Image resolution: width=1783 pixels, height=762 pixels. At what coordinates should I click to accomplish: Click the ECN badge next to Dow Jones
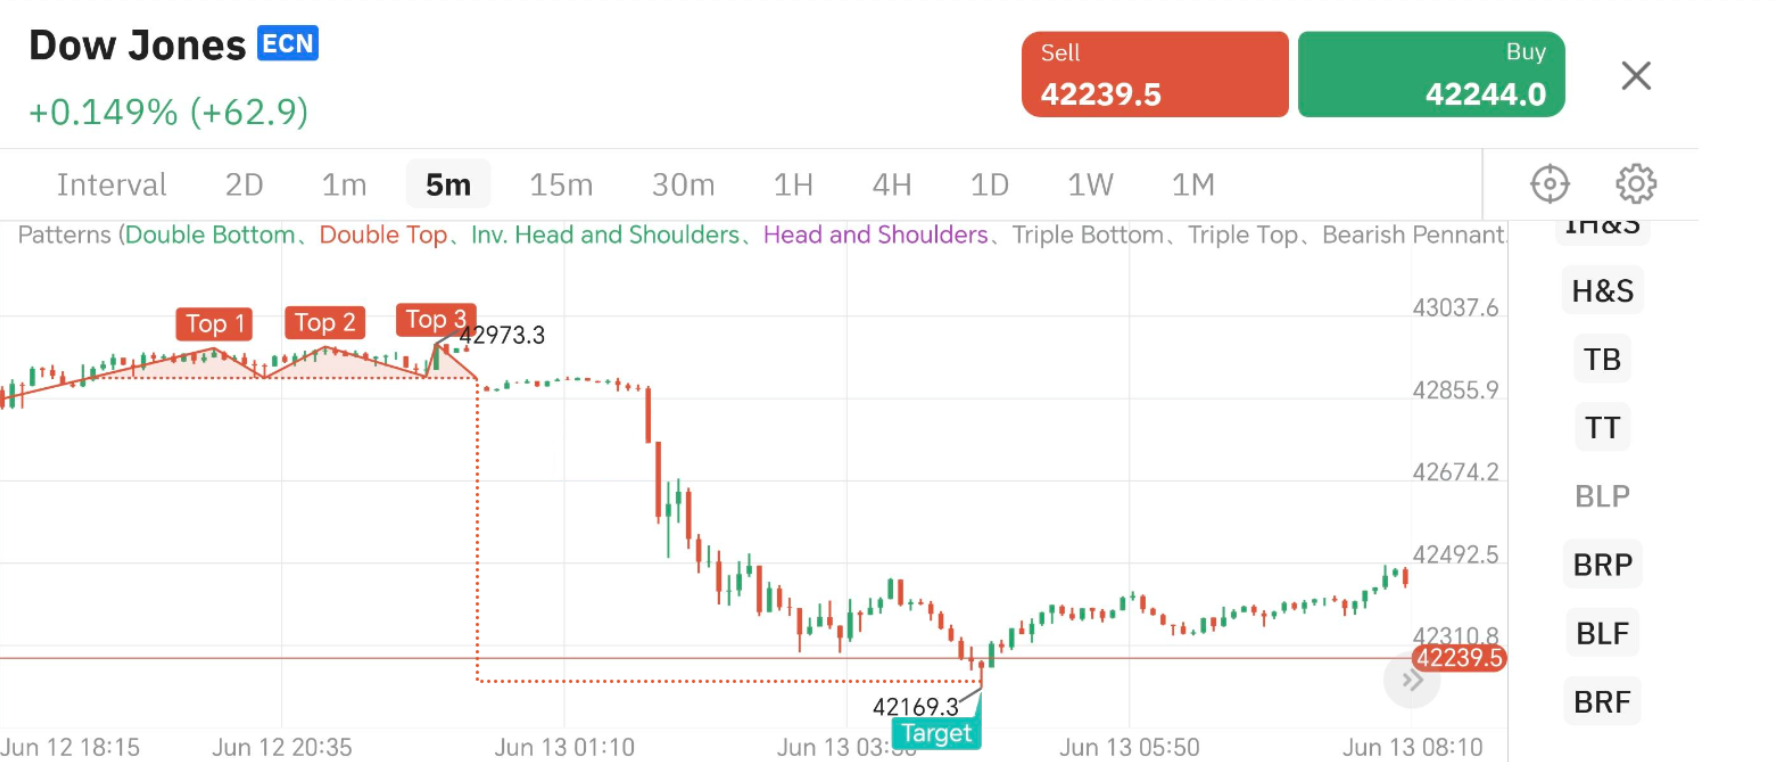point(288,44)
